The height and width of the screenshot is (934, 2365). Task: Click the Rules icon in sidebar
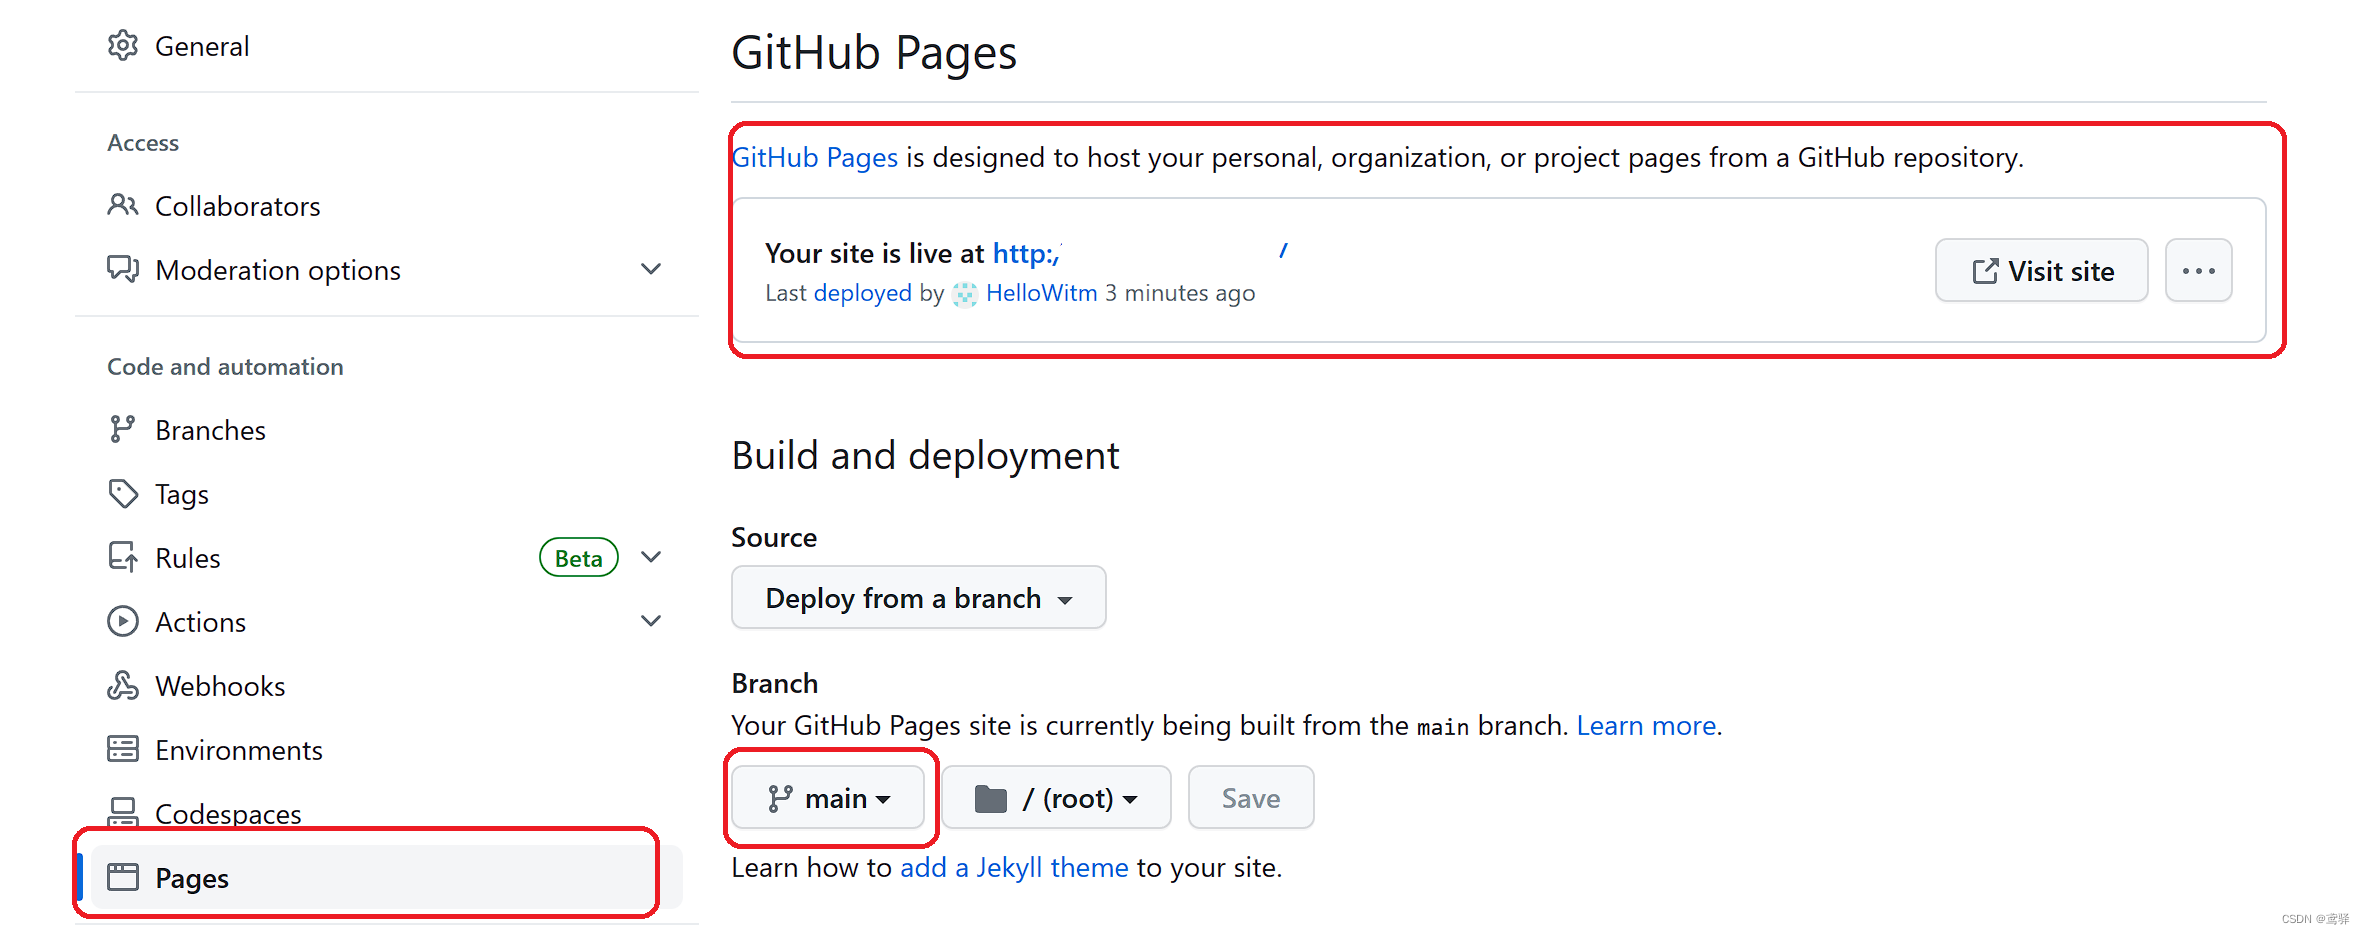[x=123, y=557]
